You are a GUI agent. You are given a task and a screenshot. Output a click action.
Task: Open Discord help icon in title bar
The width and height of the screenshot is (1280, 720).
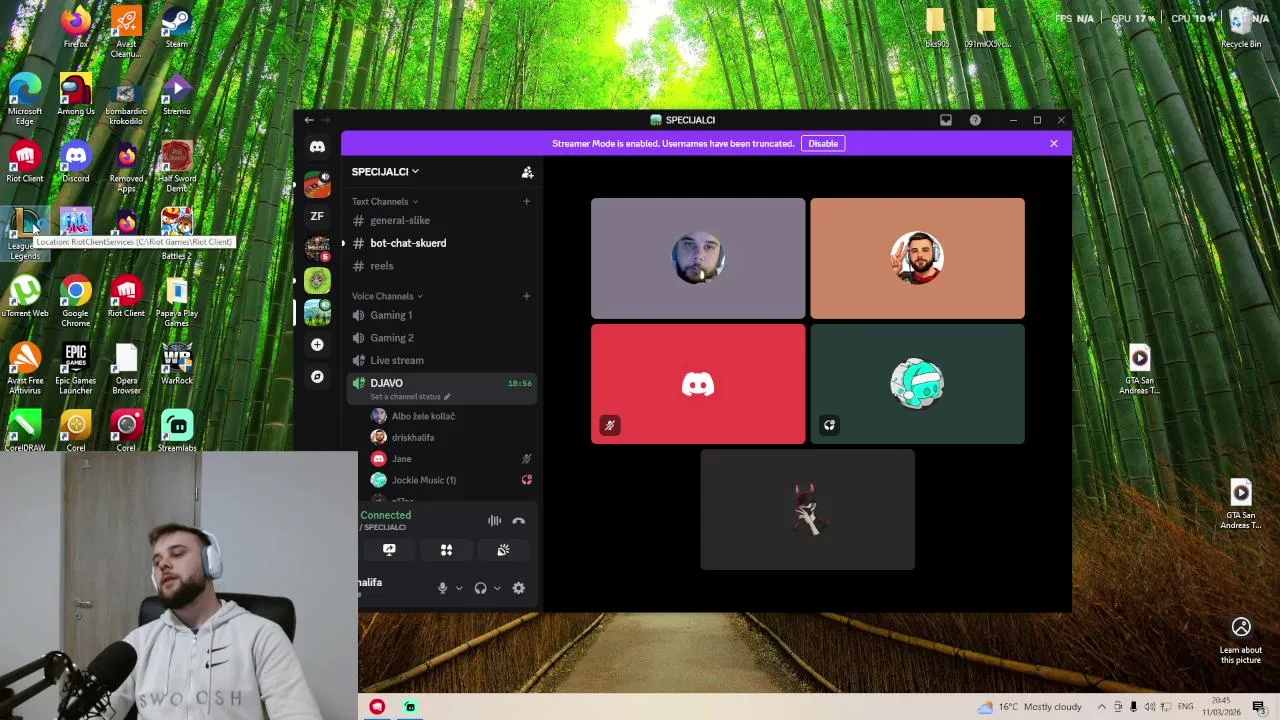pyautogui.click(x=975, y=120)
